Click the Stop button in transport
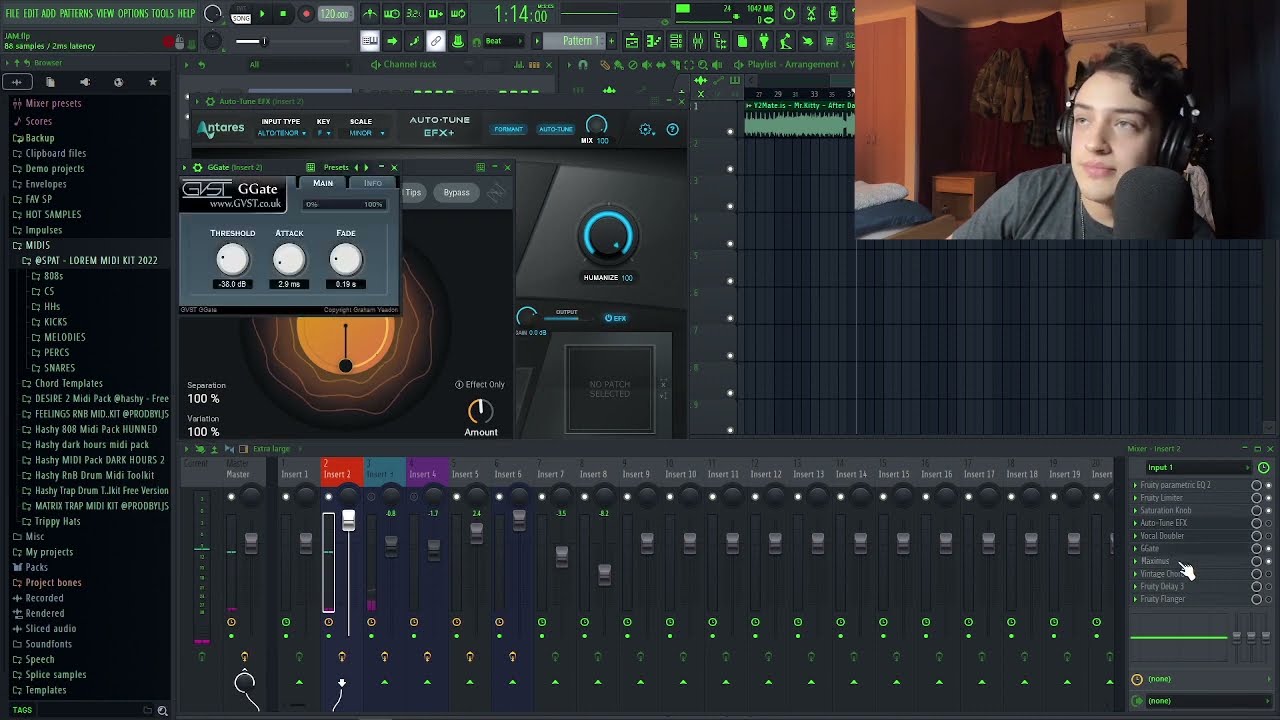 click(x=283, y=14)
